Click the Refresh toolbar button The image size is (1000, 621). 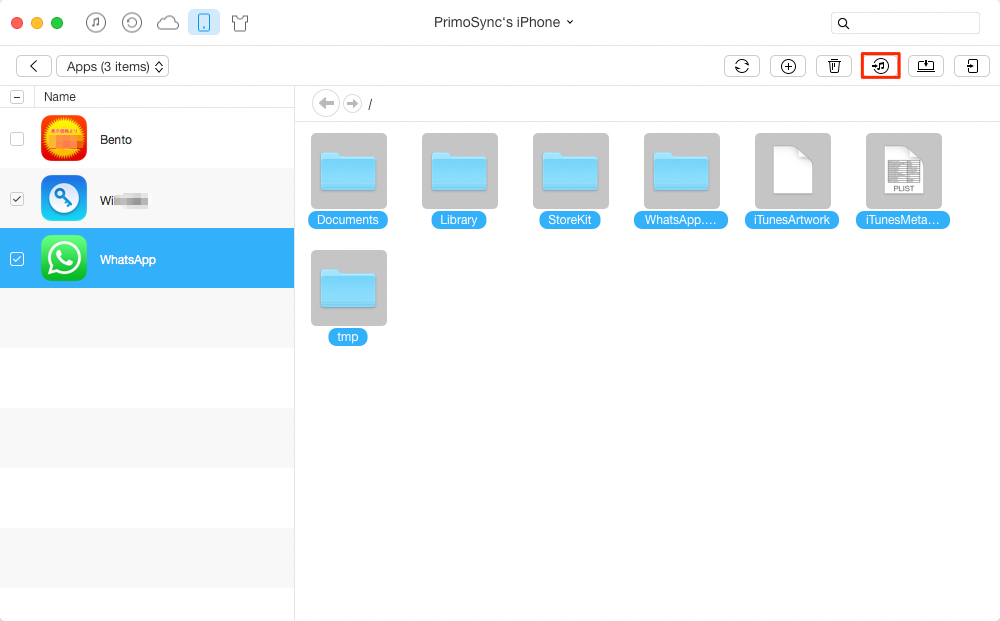742,66
